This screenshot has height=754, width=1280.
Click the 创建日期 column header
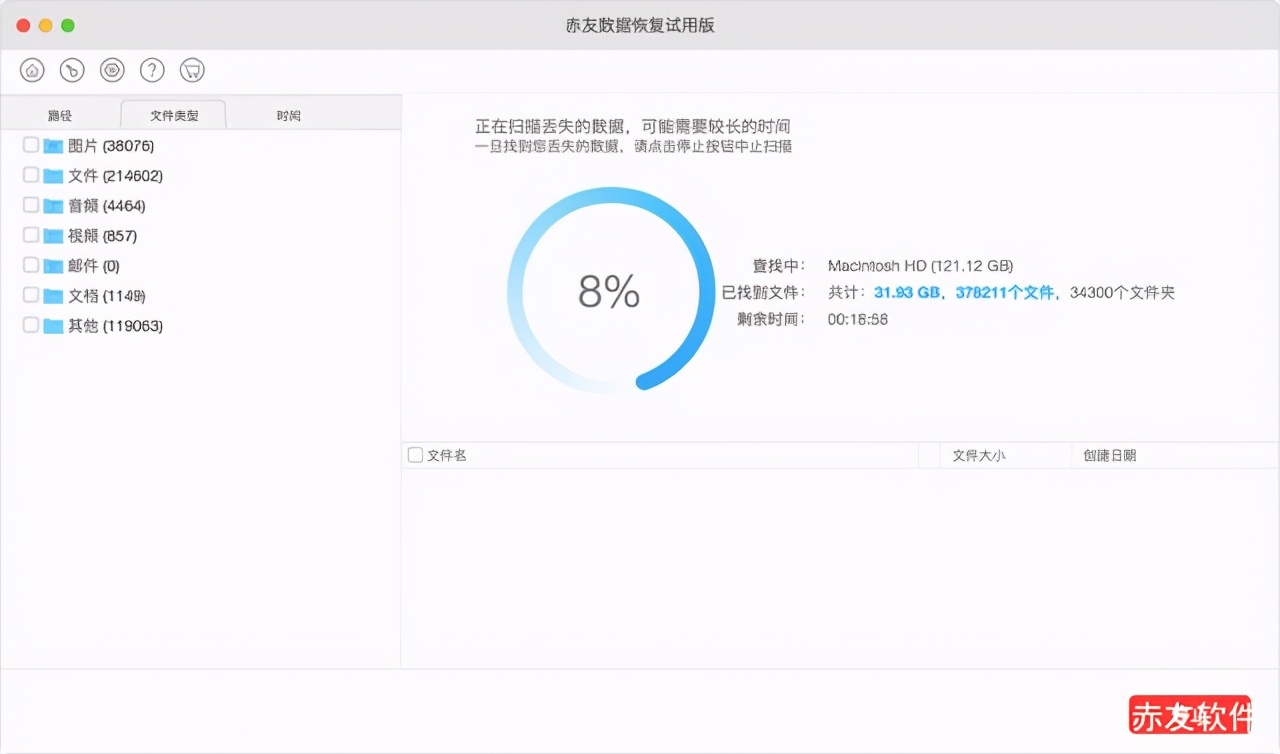point(1108,454)
